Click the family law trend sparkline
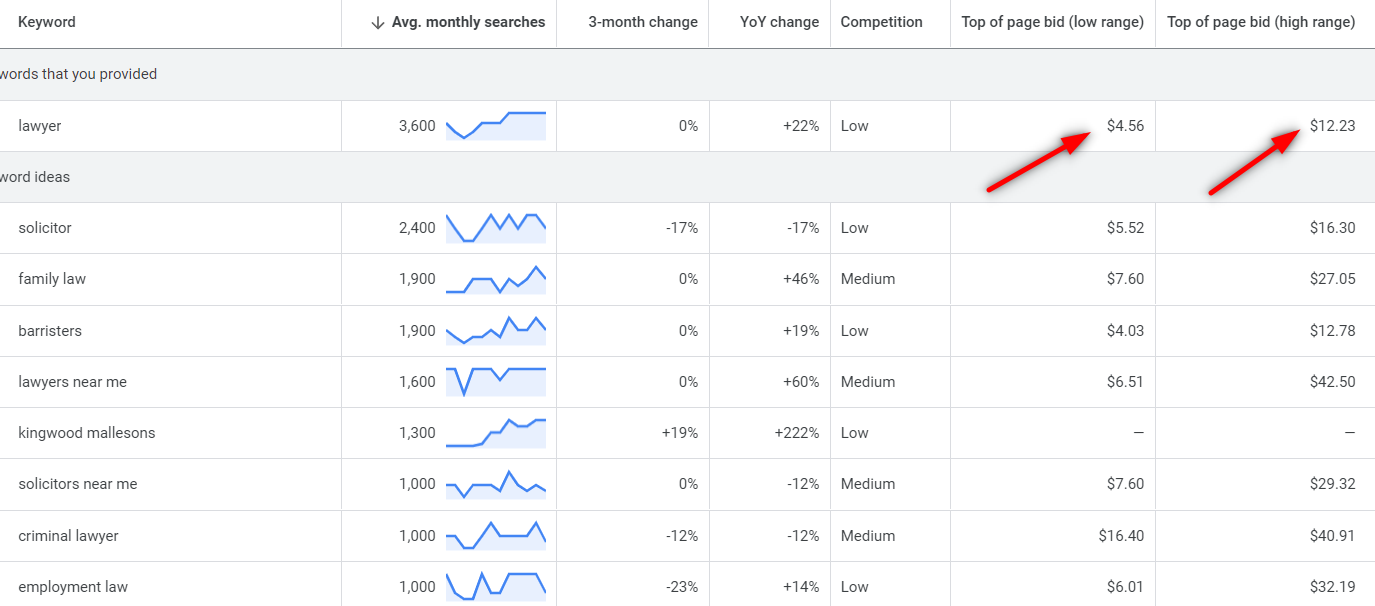Viewport: 1375px width, 606px height. click(x=496, y=279)
